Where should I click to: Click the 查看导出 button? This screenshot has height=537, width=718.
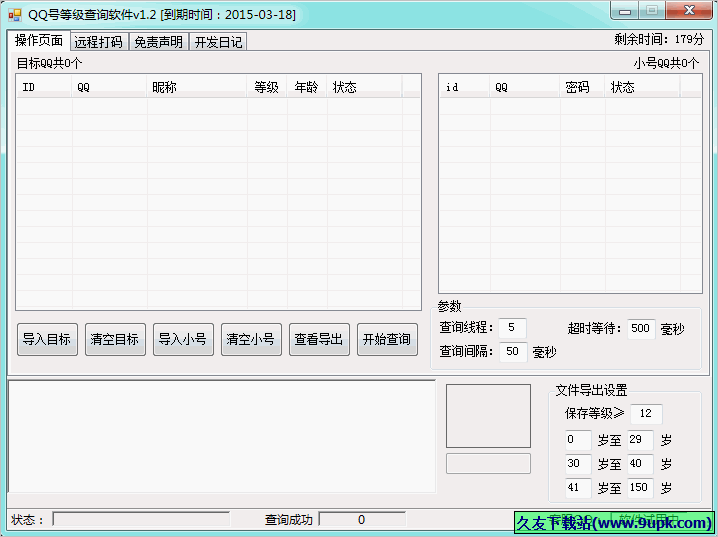point(319,339)
